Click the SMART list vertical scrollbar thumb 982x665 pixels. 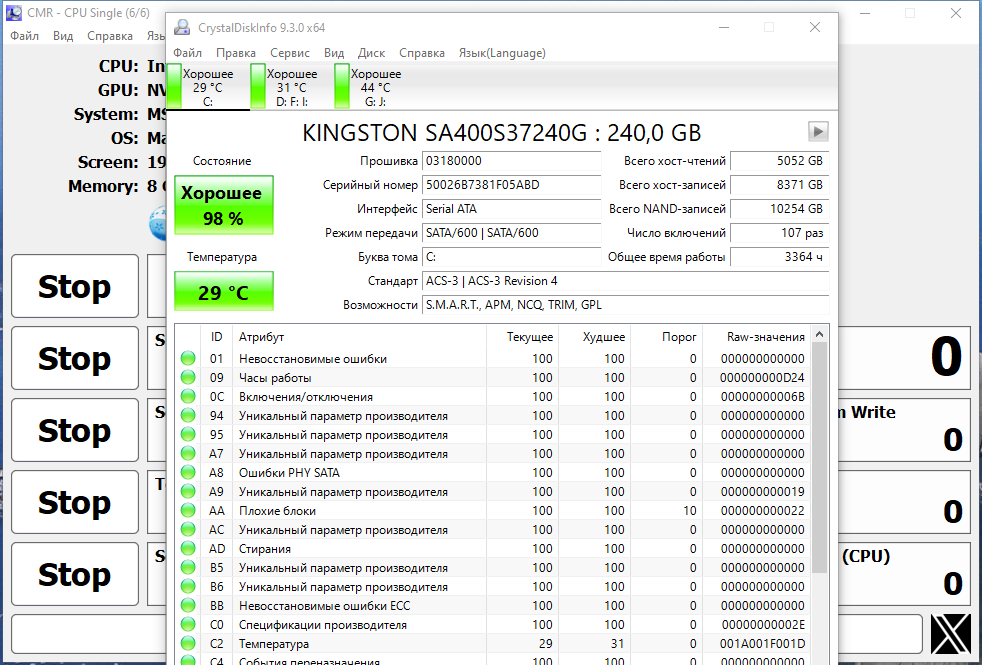coord(819,458)
